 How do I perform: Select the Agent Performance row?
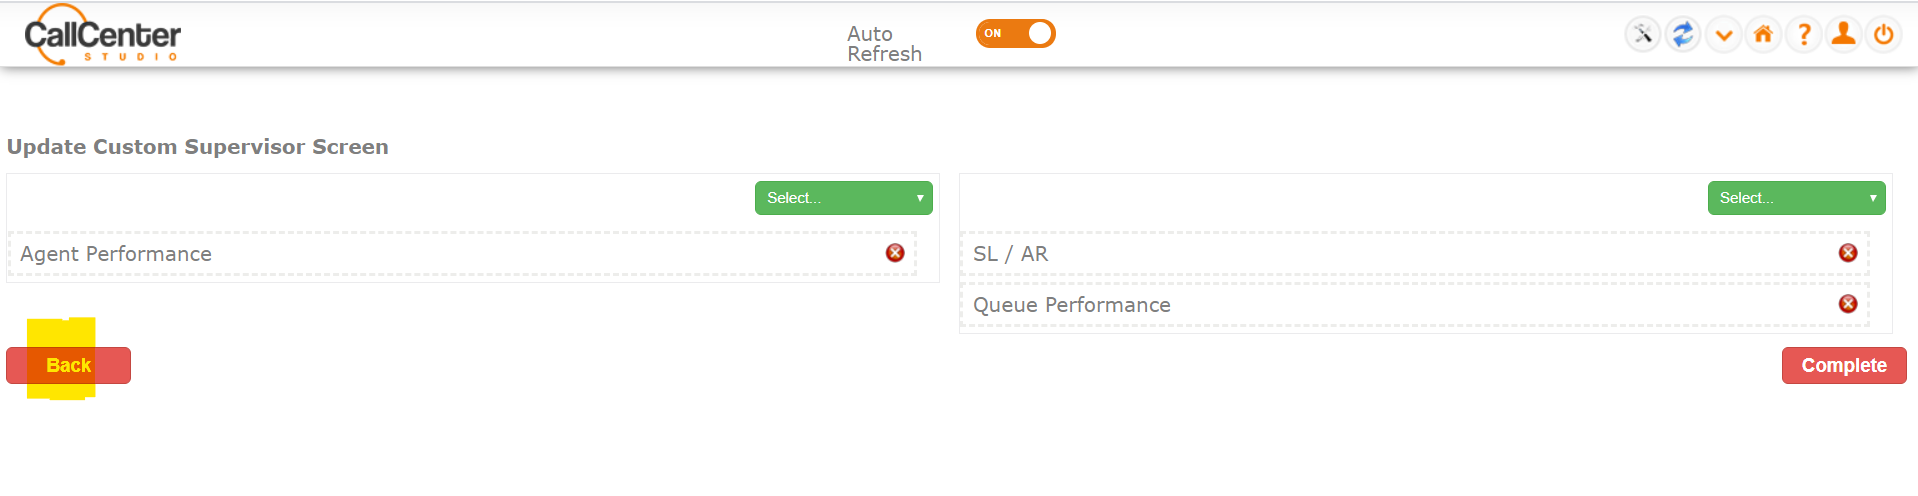462,254
